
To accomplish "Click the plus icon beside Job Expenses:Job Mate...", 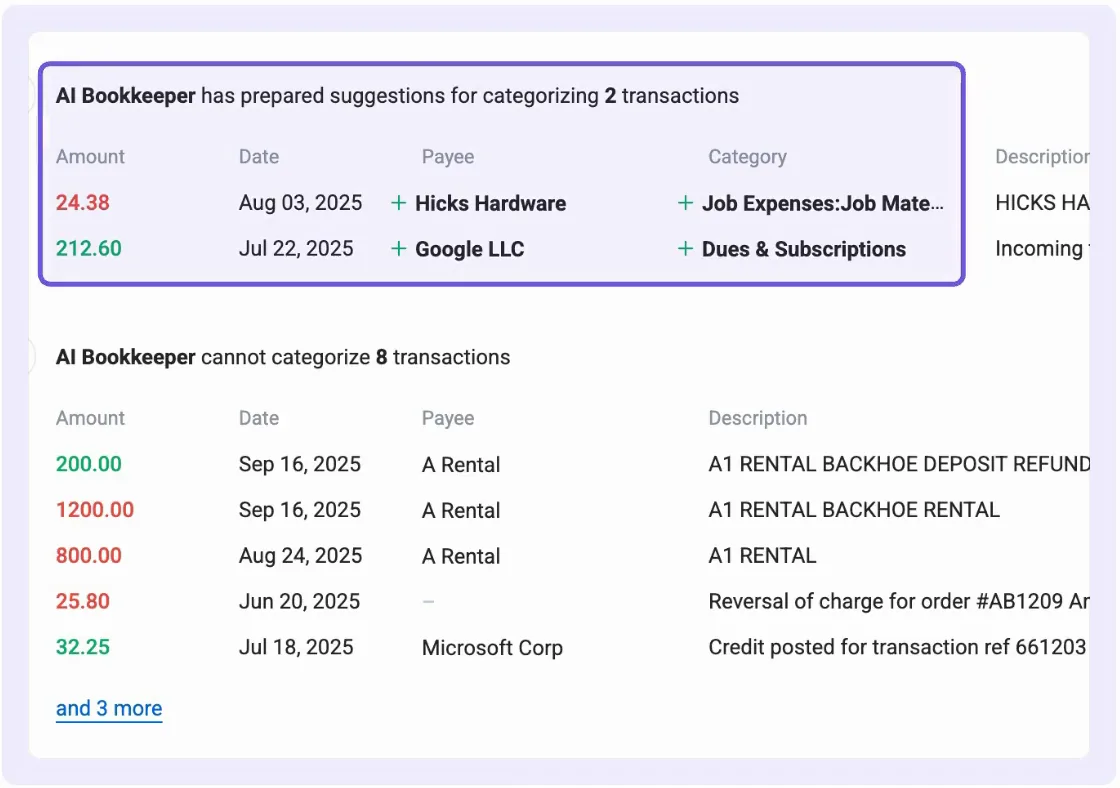I will pyautogui.click(x=685, y=203).
